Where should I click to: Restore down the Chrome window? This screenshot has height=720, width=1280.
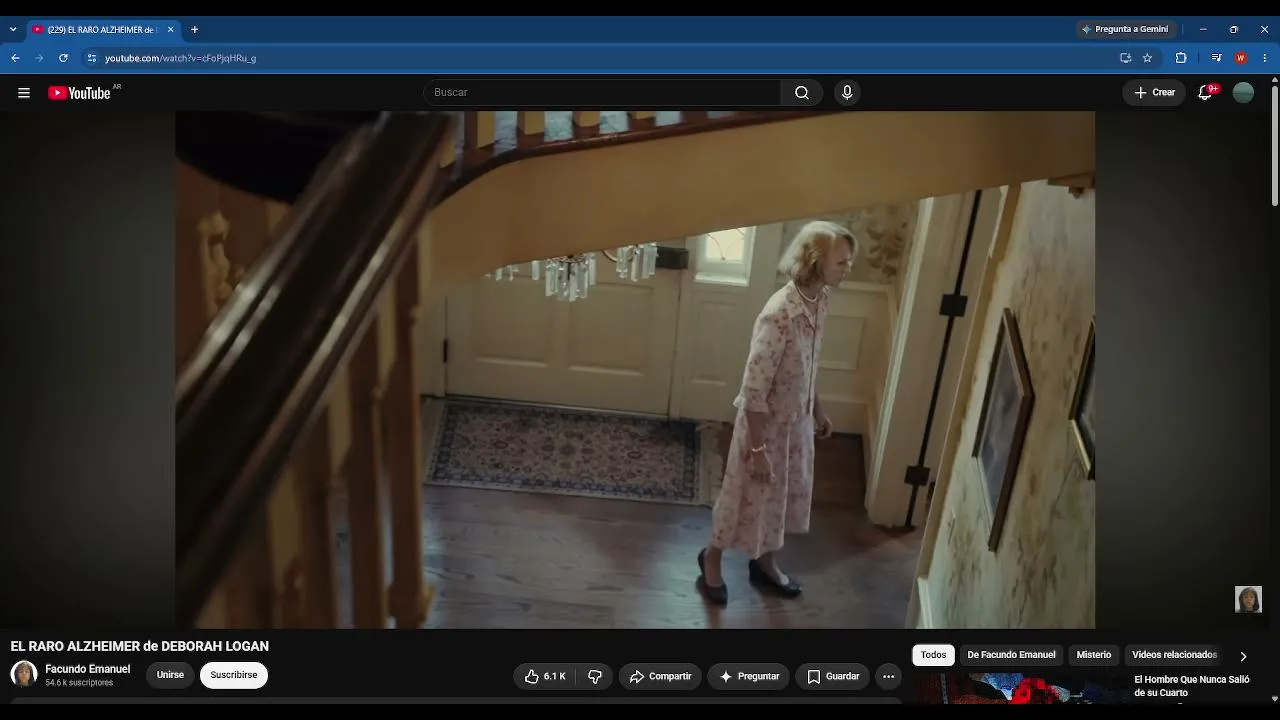(x=1234, y=30)
